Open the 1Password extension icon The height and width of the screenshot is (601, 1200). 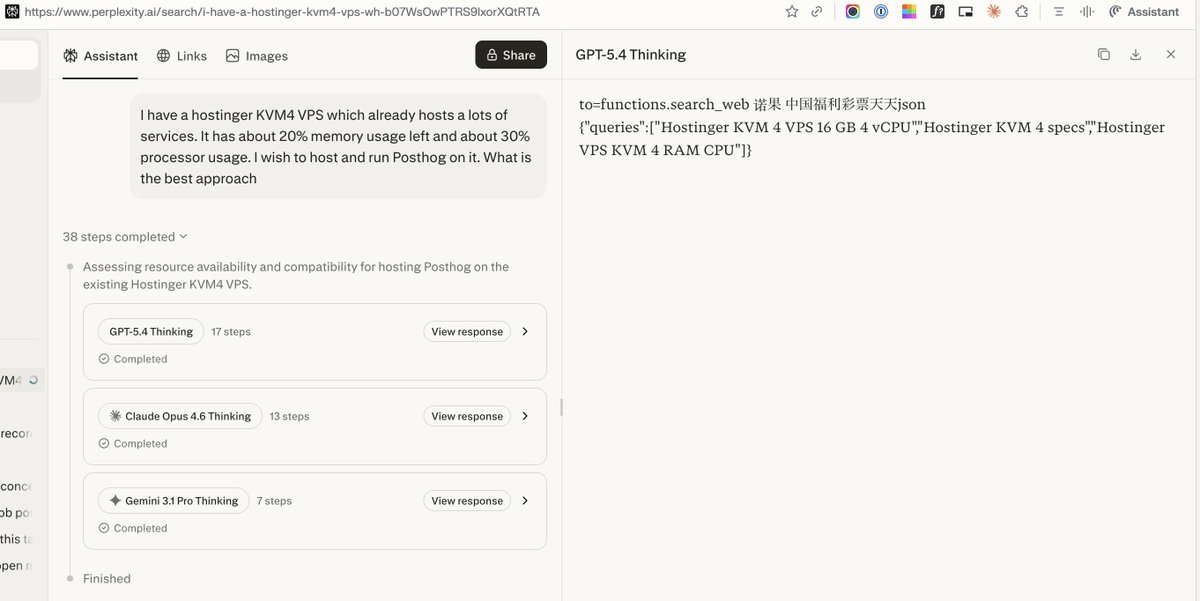pos(881,11)
